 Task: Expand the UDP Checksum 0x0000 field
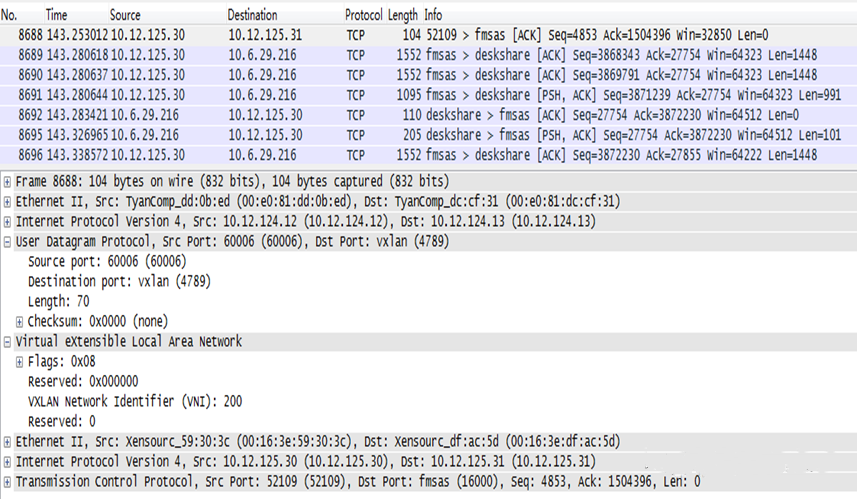(19, 322)
